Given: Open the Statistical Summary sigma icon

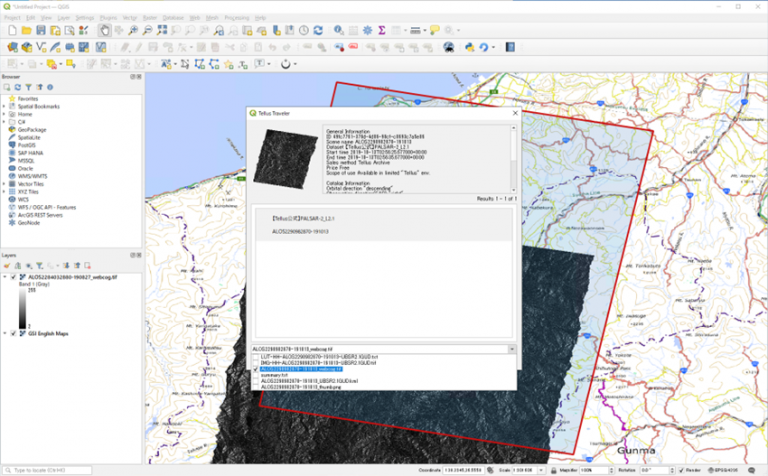Looking at the screenshot, I should point(382,30).
